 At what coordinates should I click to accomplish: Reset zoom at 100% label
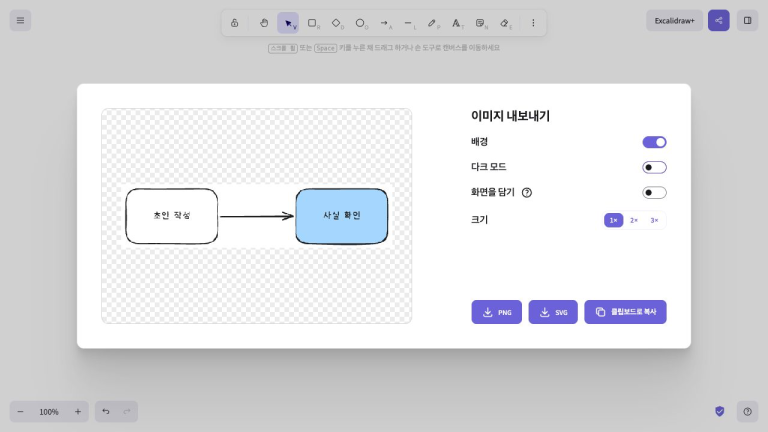point(49,411)
